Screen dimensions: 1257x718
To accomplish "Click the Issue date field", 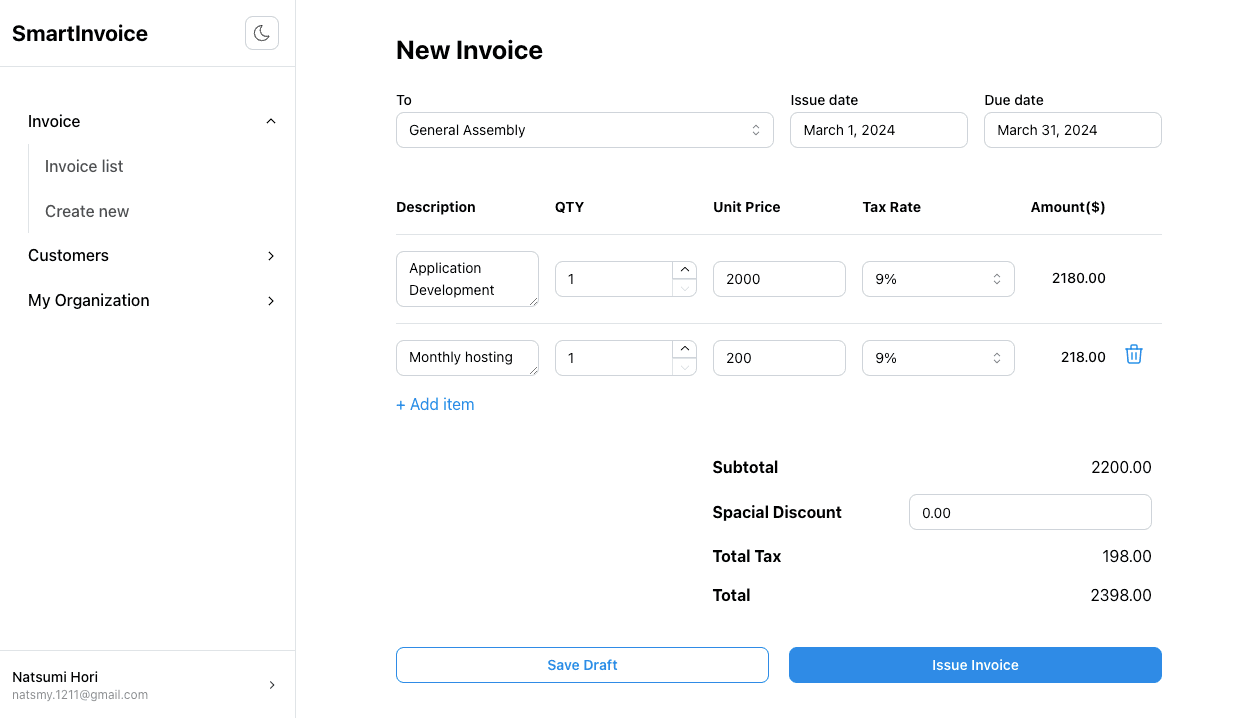I will [x=878, y=130].
